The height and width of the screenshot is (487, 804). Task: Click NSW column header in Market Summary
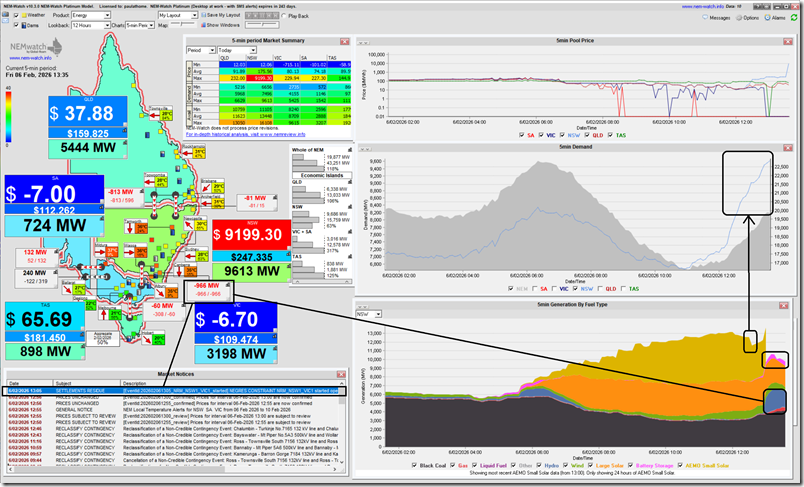259,58
